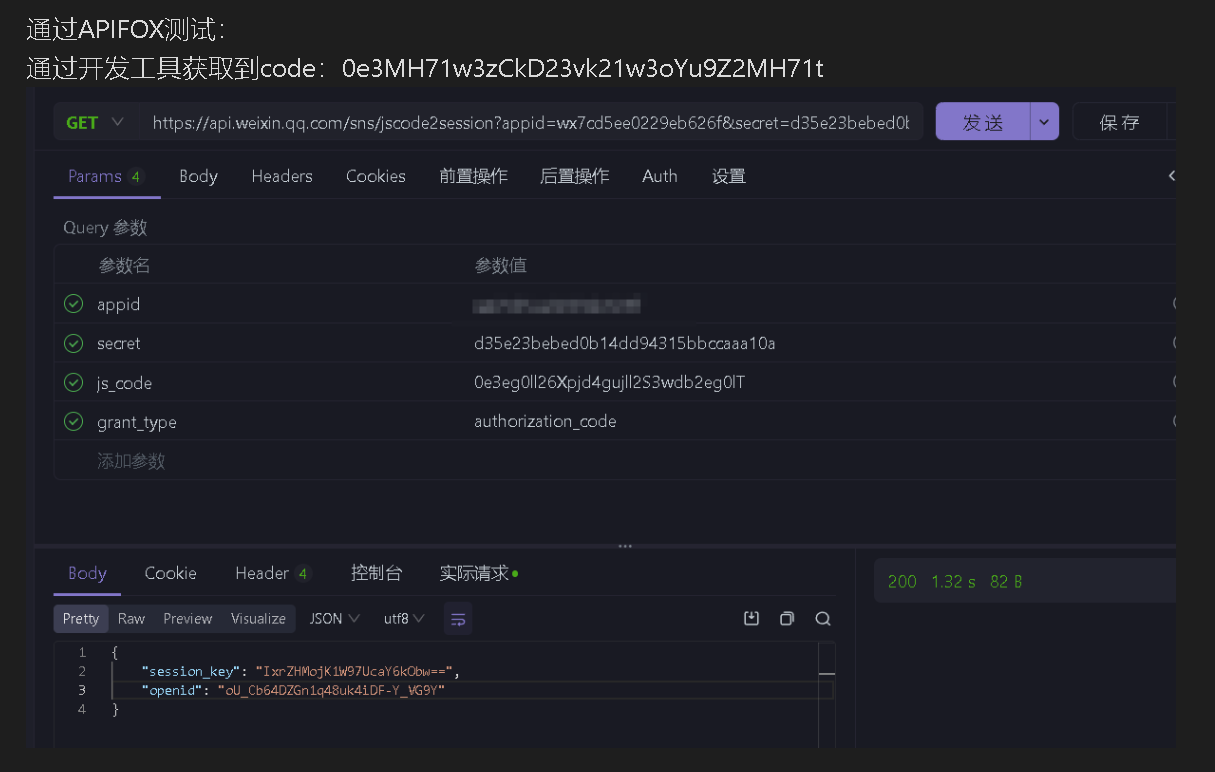Click the 参数值 column header
The image size is (1215, 772).
tap(500, 265)
